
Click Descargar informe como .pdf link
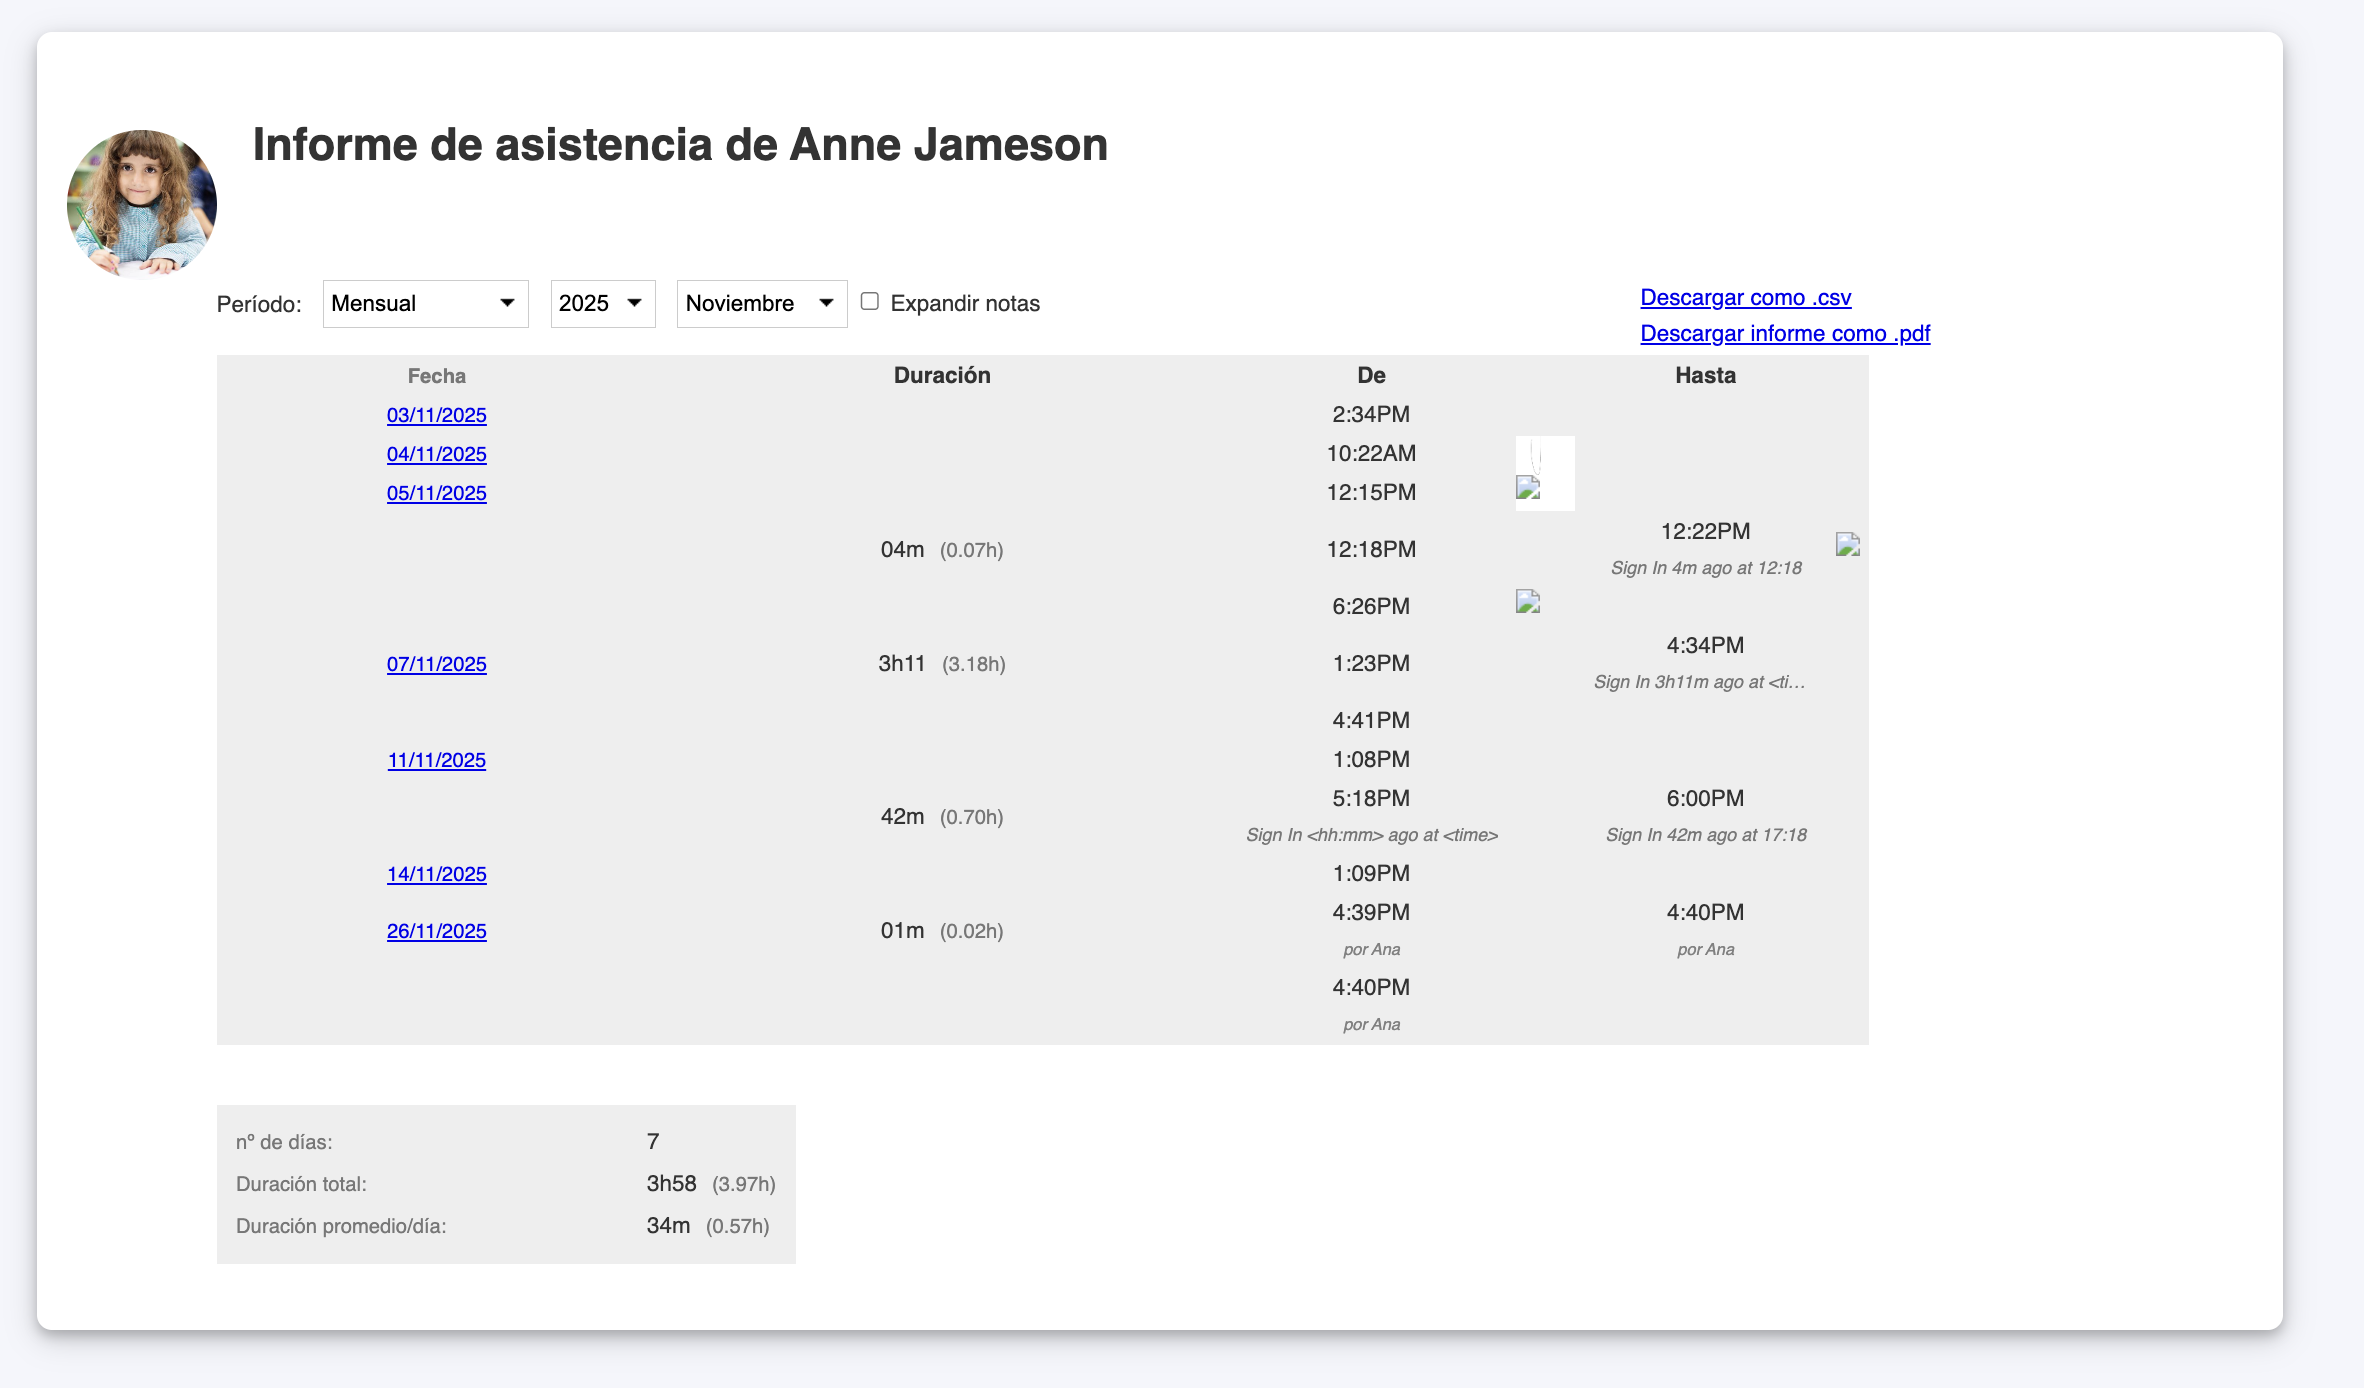click(x=1784, y=334)
